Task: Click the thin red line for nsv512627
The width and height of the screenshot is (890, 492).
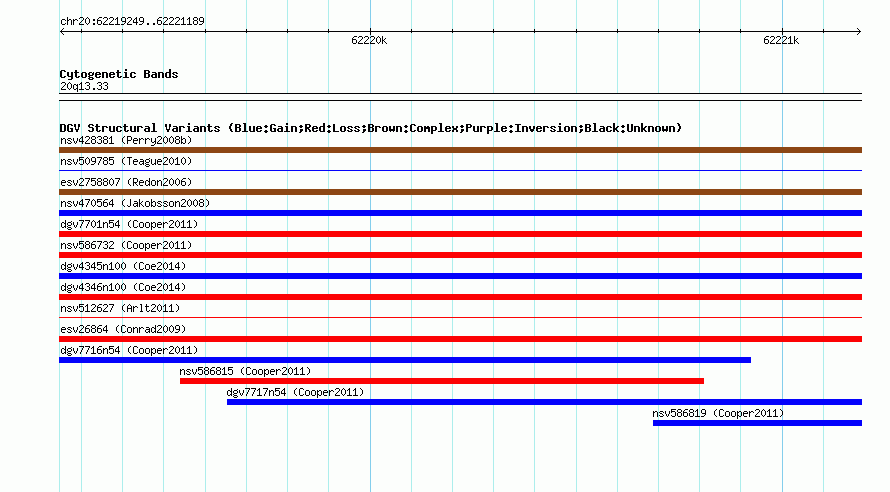Action: coord(460,317)
